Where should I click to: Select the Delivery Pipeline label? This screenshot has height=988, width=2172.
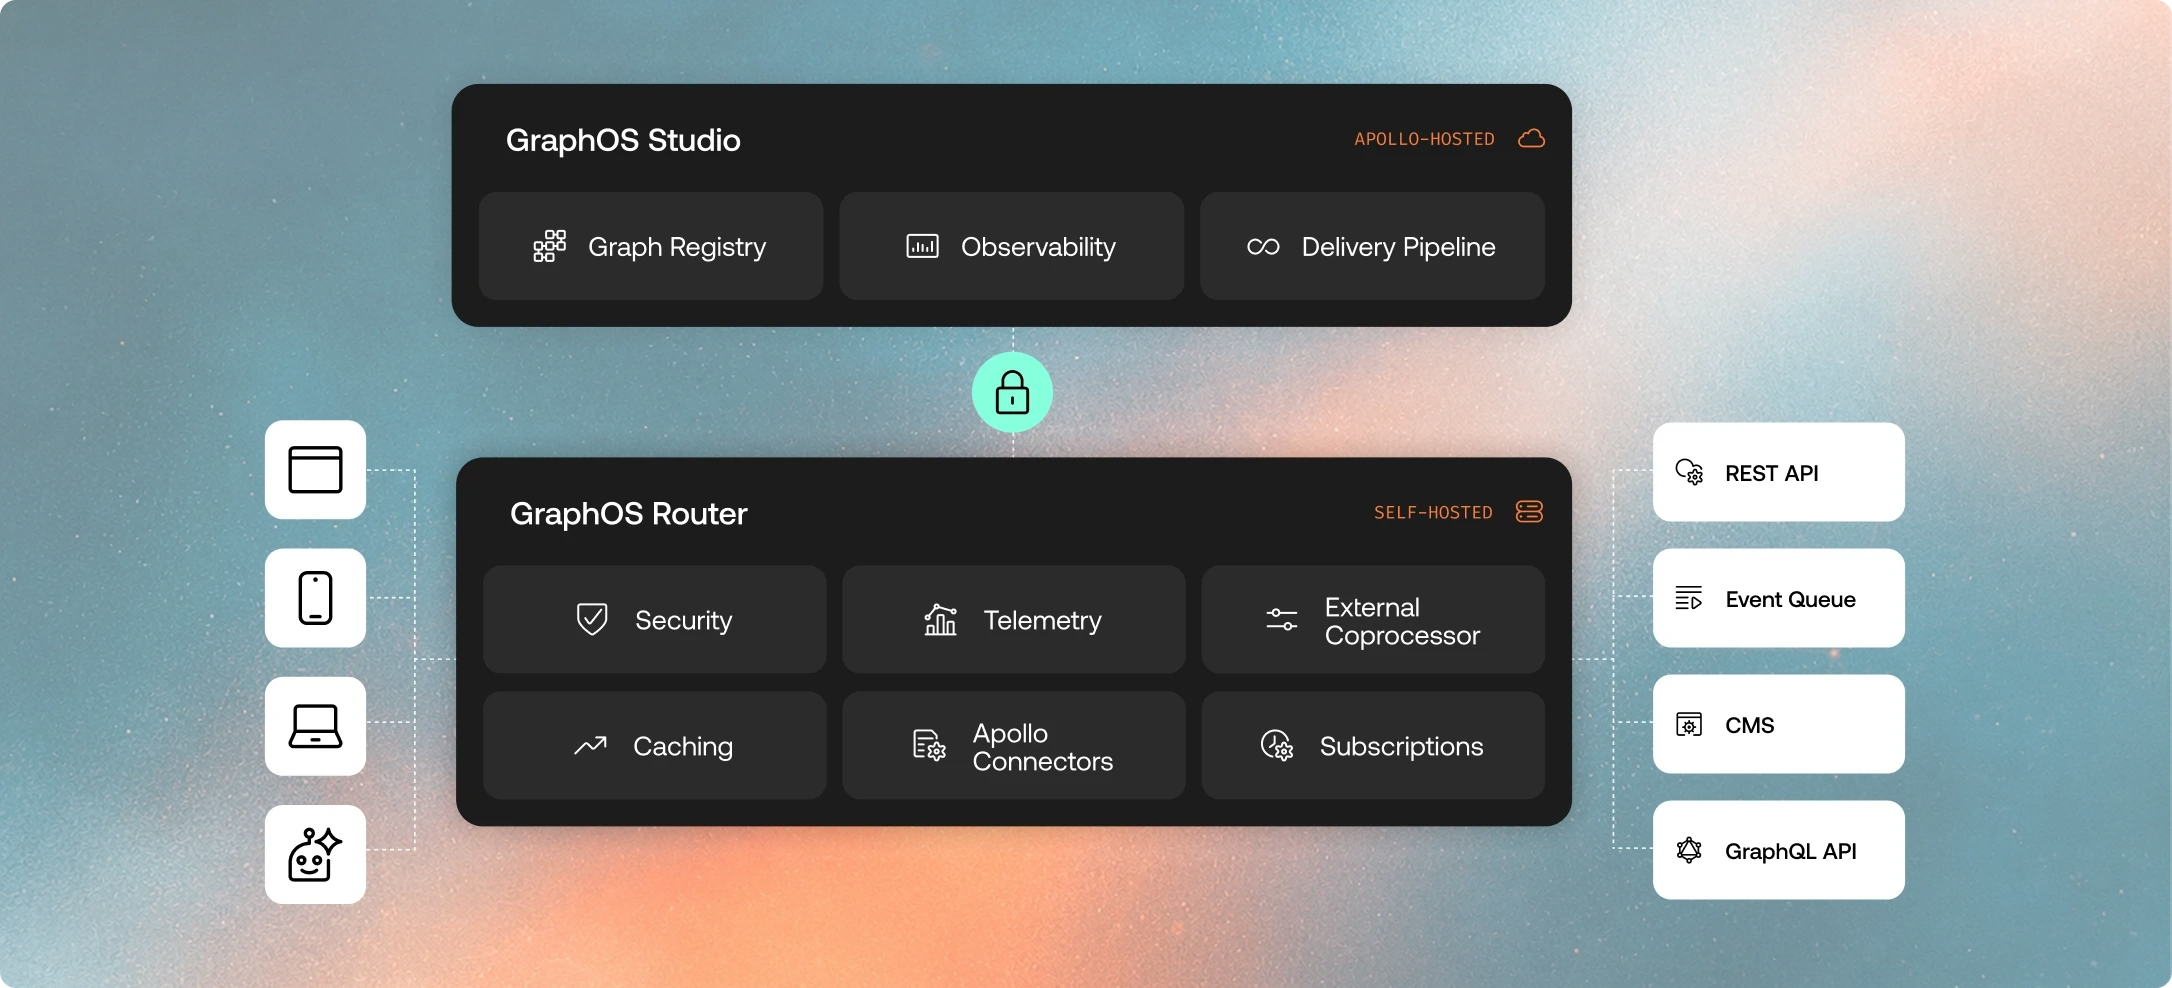pyautogui.click(x=1398, y=247)
